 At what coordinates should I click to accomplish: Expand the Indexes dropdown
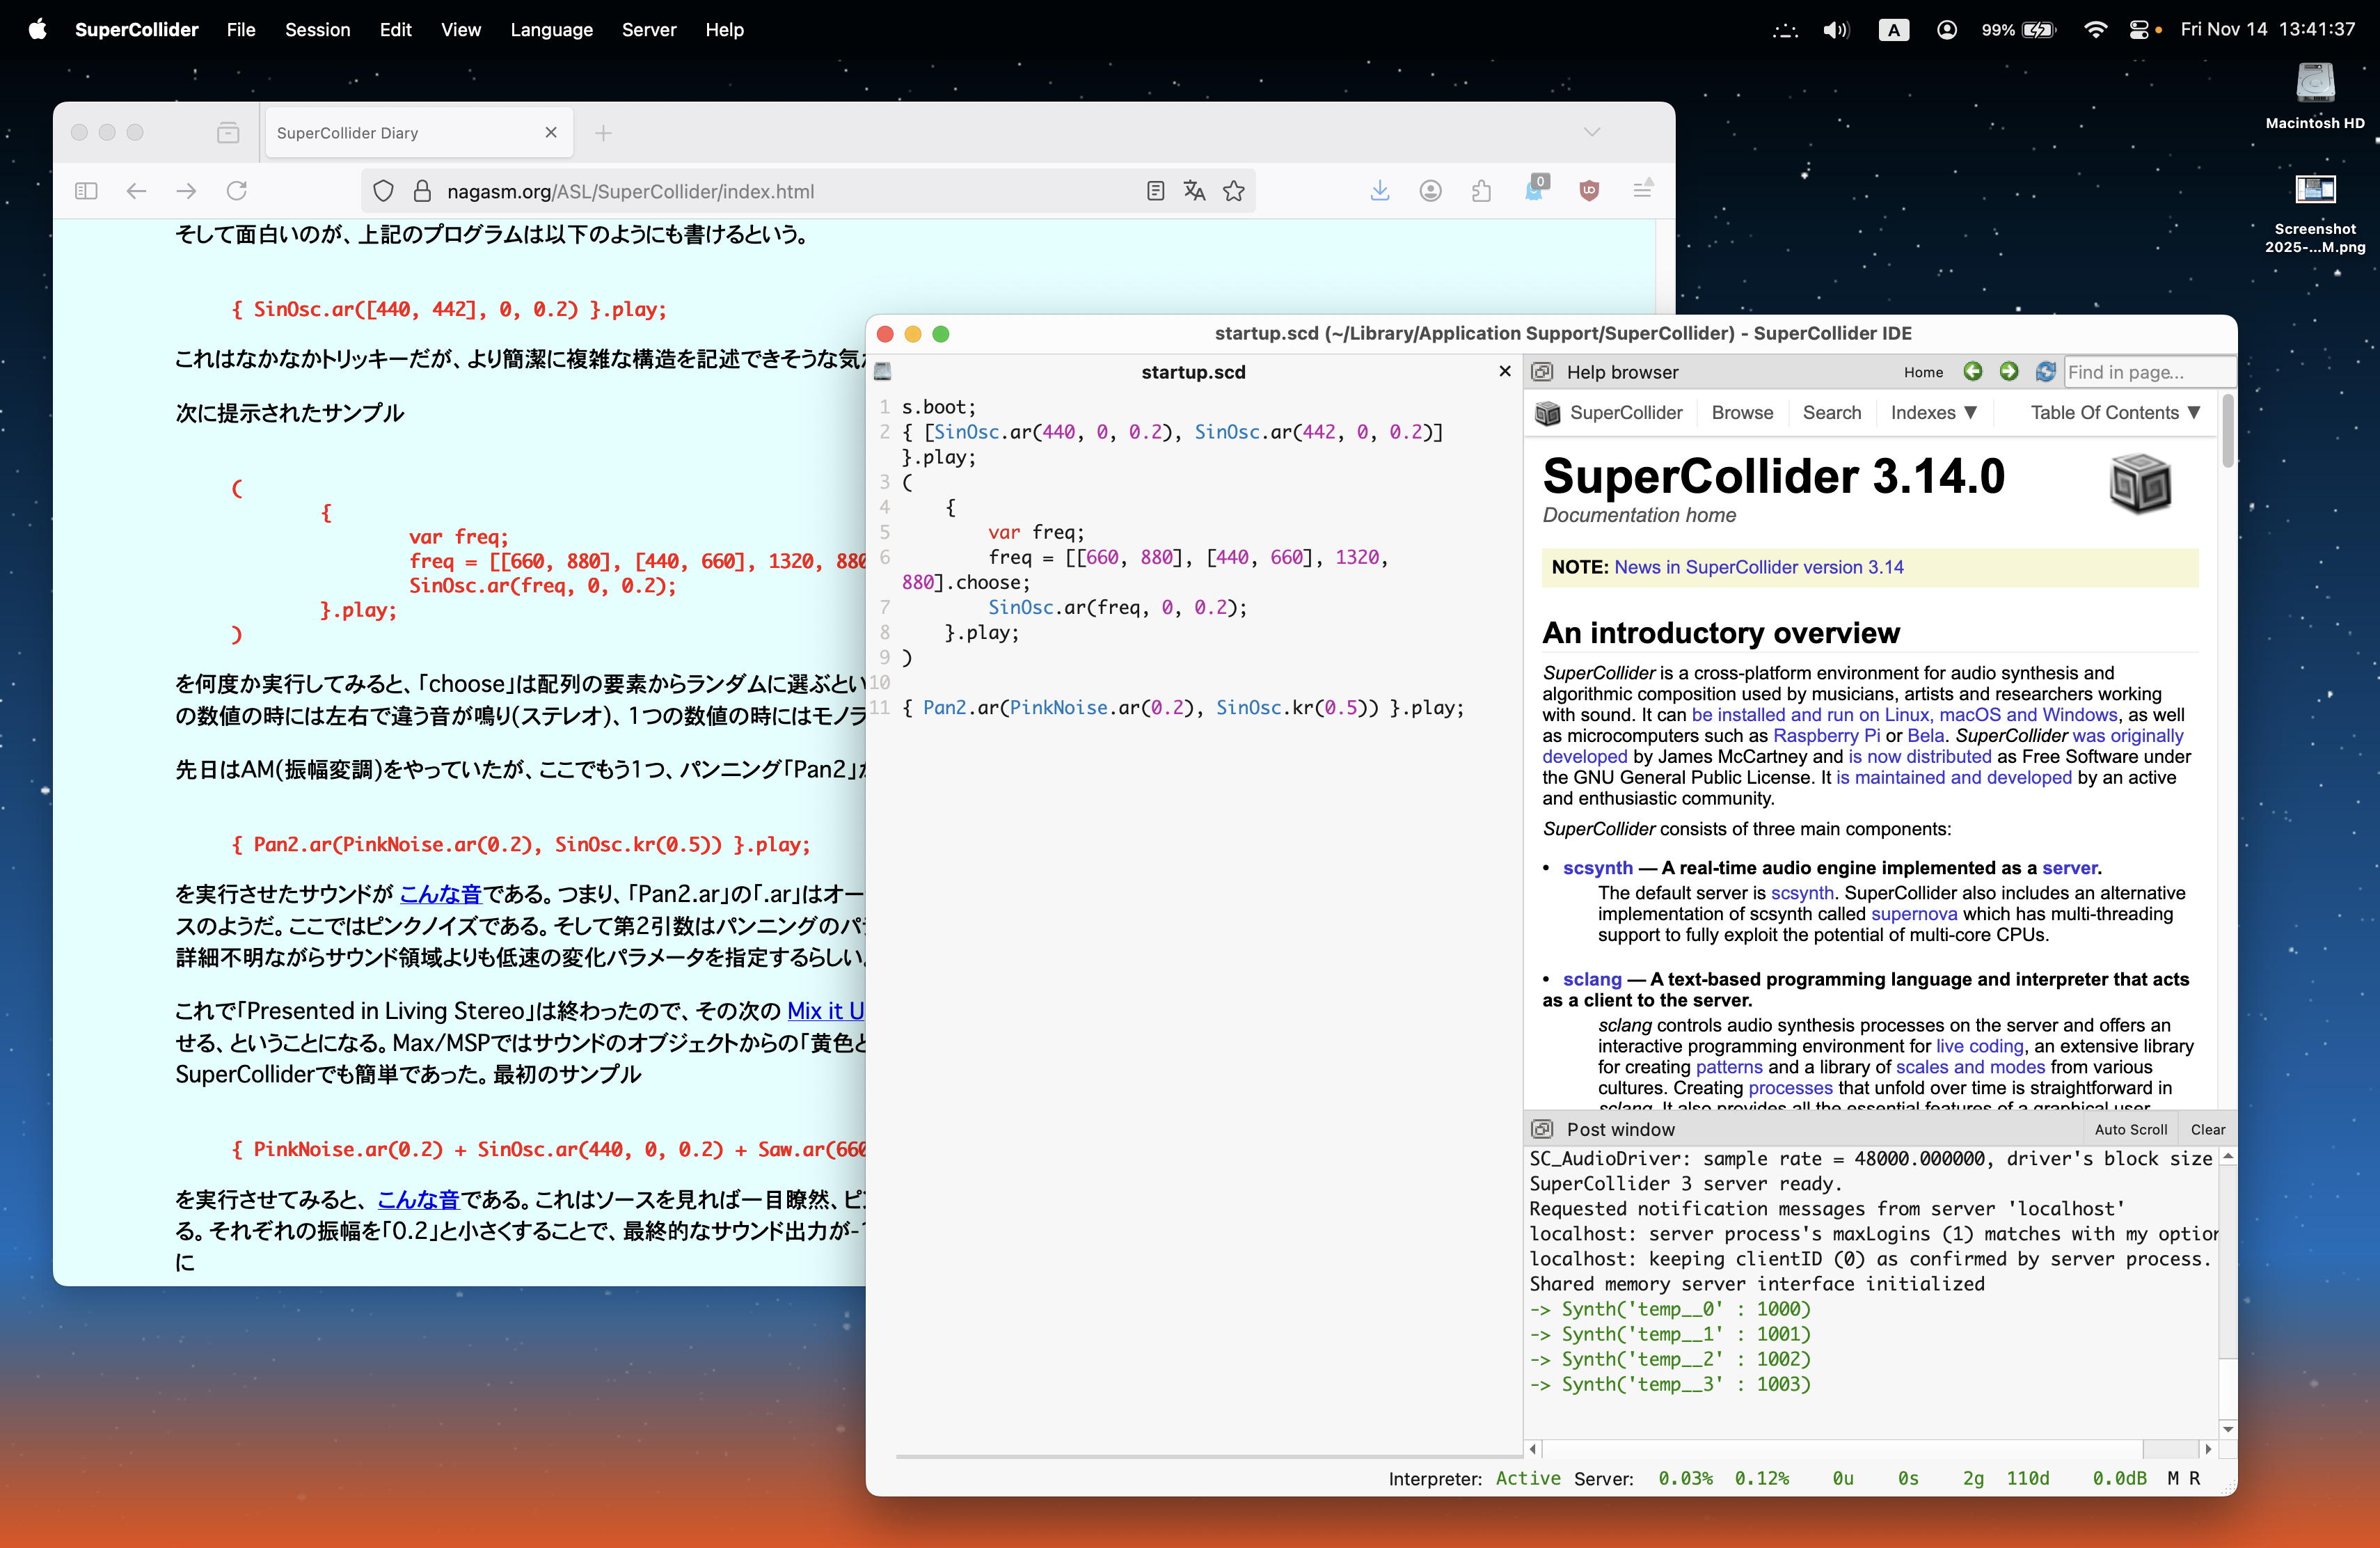(x=1933, y=413)
